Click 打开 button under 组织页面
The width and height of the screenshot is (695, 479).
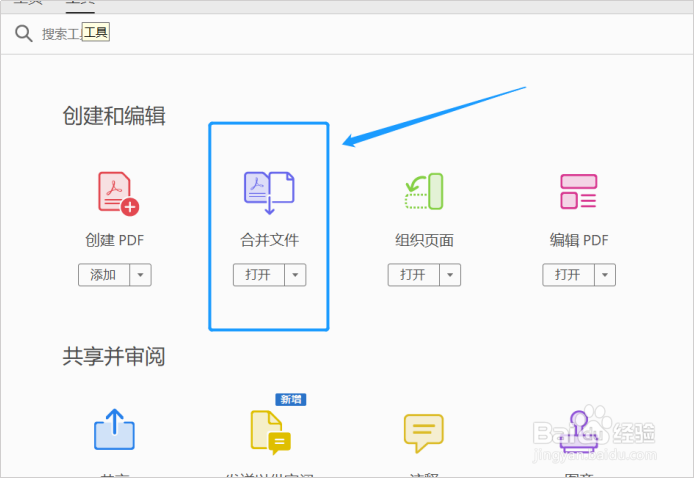(413, 275)
